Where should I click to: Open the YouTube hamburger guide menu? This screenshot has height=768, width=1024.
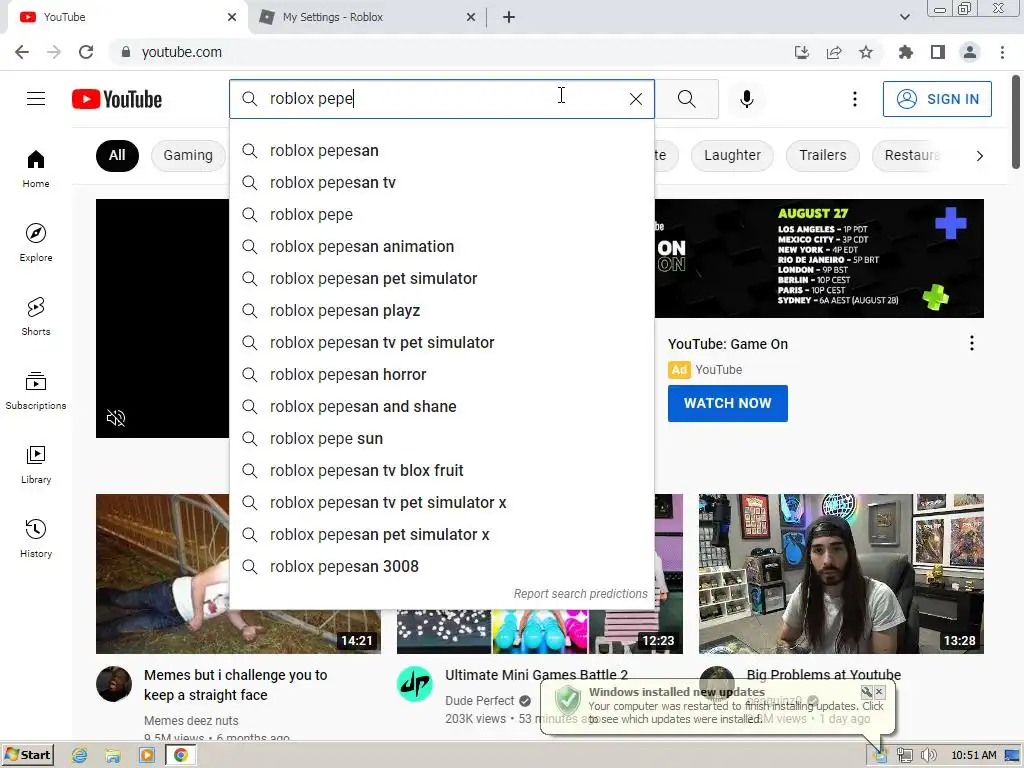point(36,99)
